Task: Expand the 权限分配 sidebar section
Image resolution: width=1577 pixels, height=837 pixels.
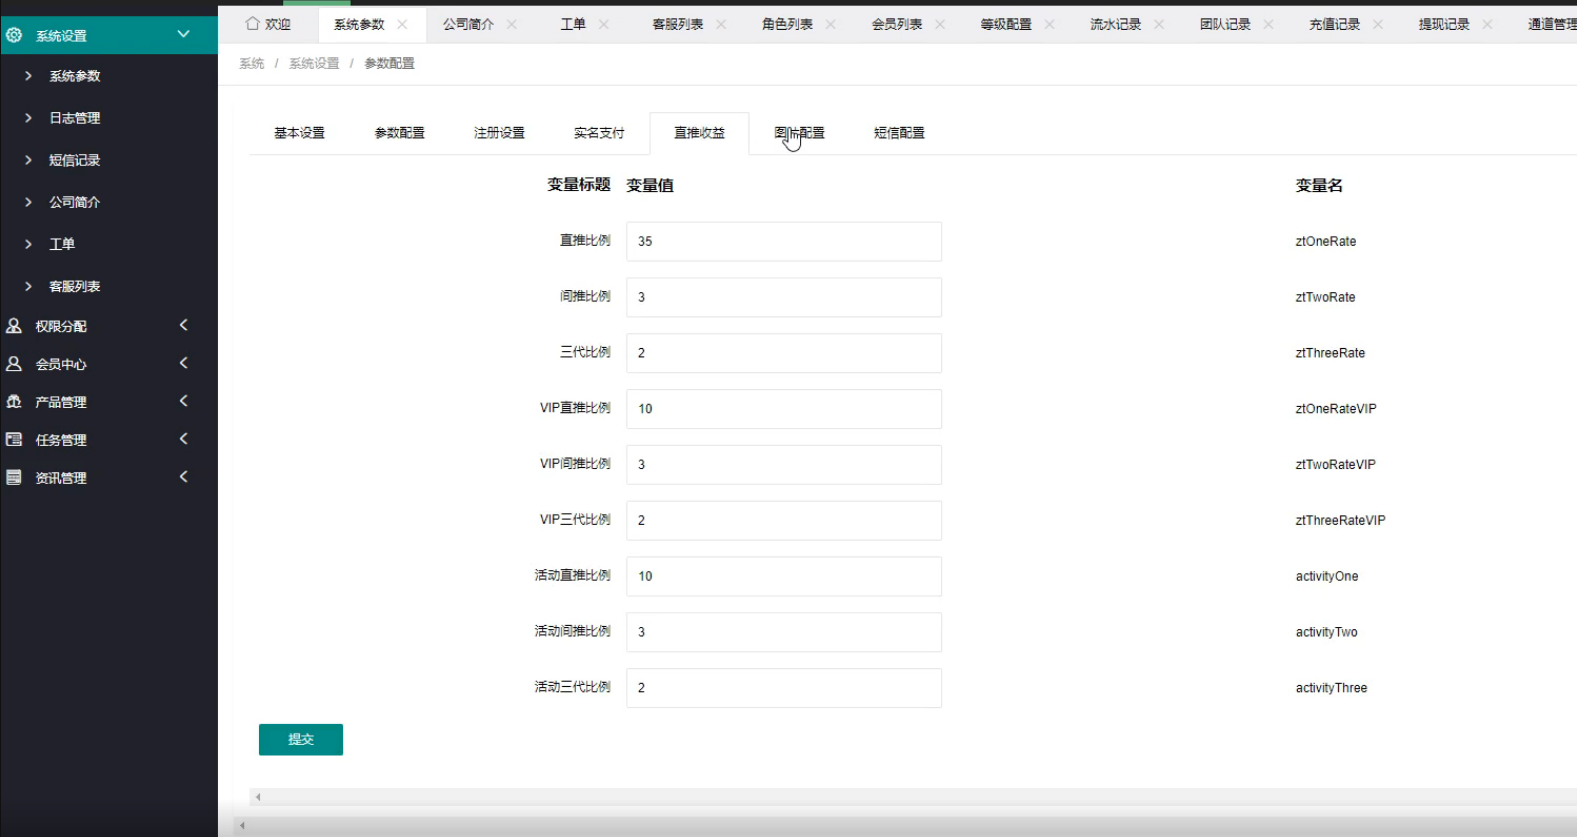Action: click(183, 325)
